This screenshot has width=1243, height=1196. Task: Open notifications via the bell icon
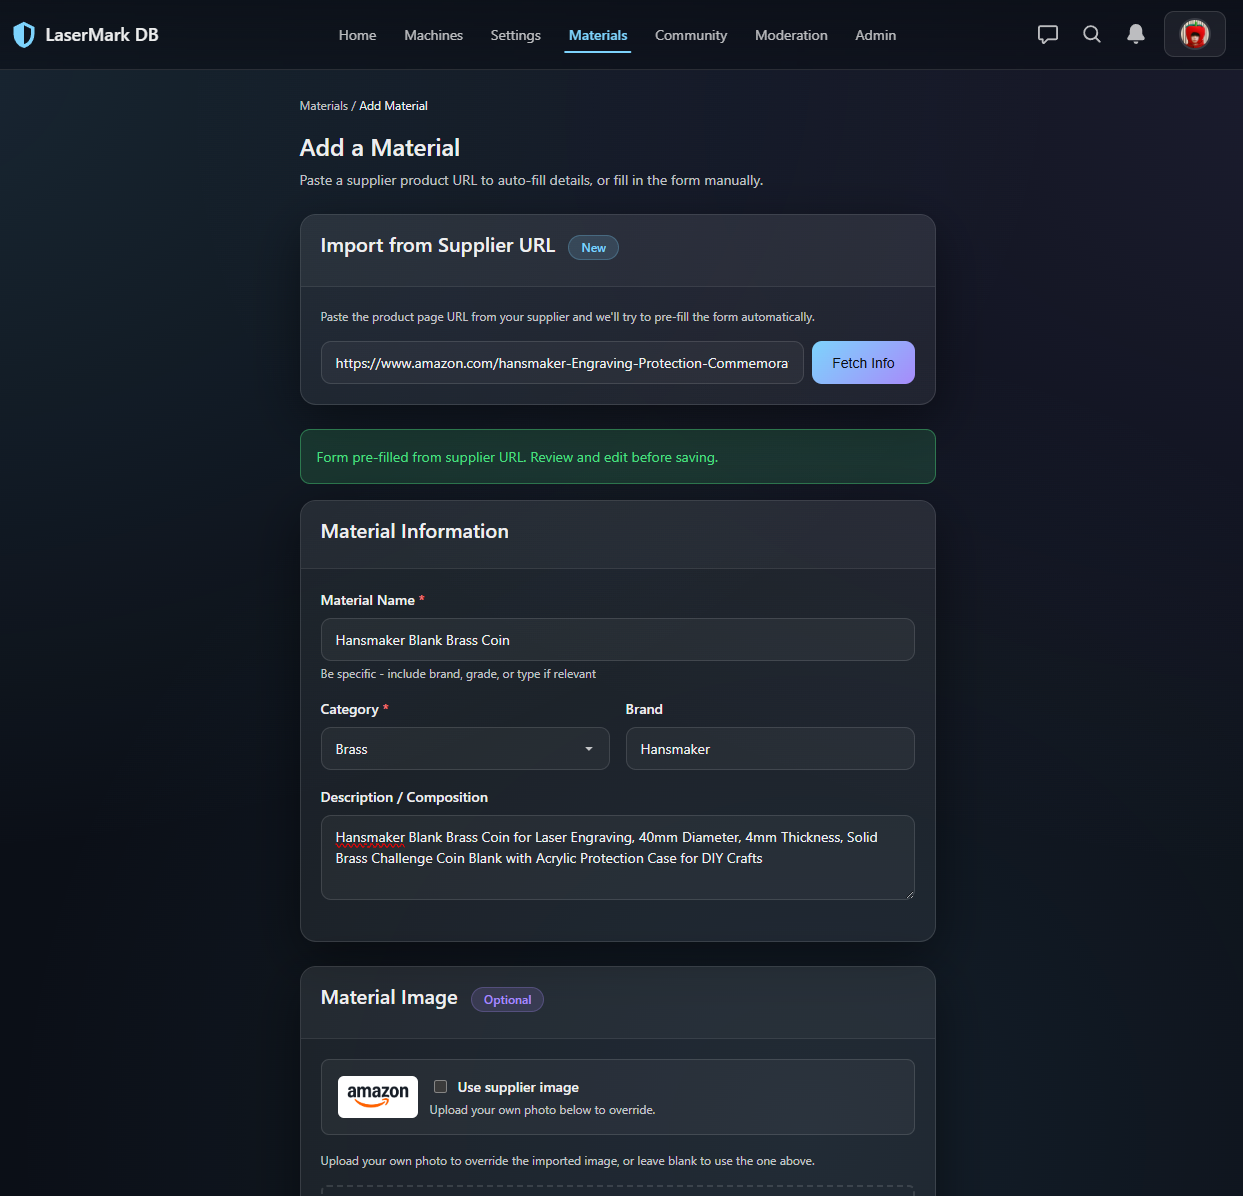point(1135,33)
